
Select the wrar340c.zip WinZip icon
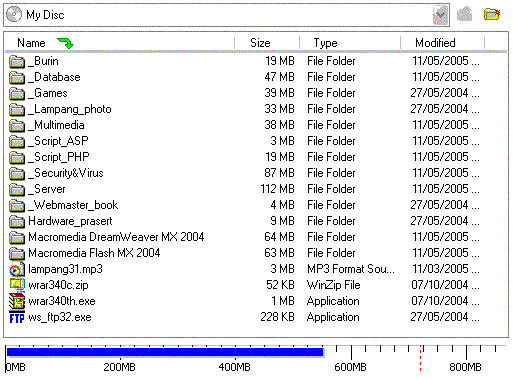17,285
